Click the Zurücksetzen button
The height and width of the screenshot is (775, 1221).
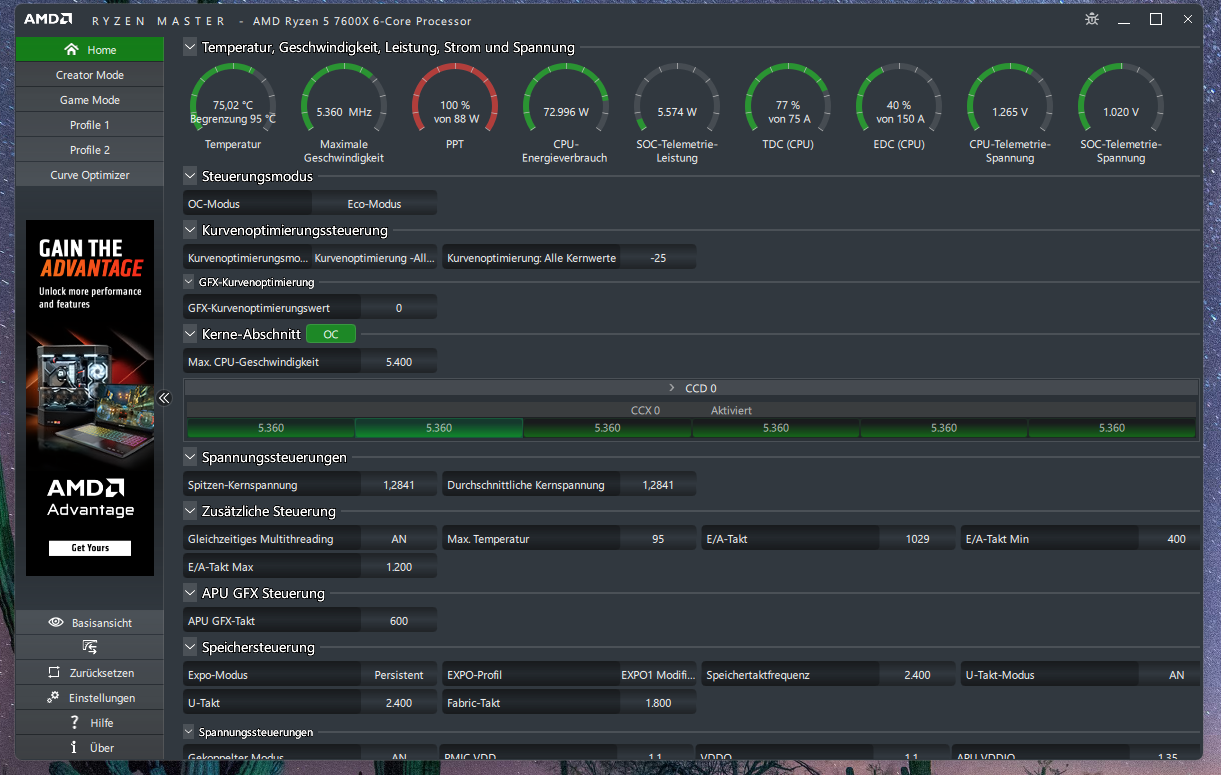pos(90,673)
